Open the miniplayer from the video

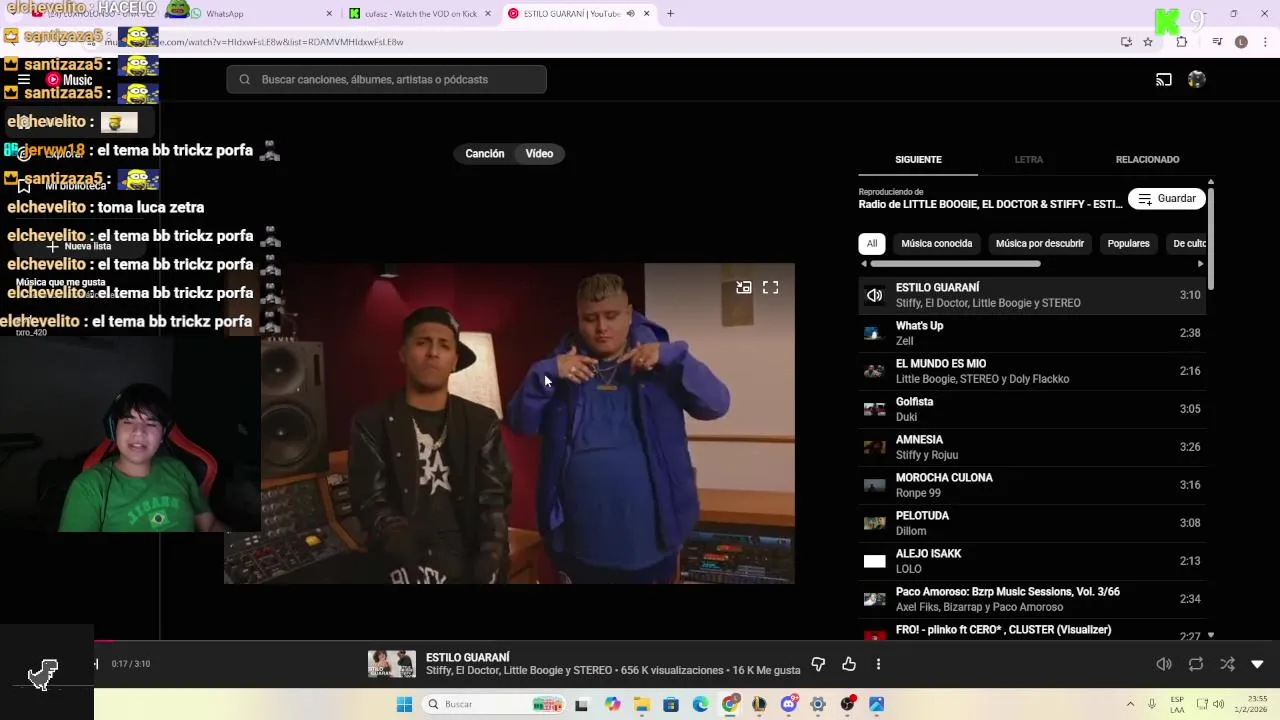(x=744, y=288)
